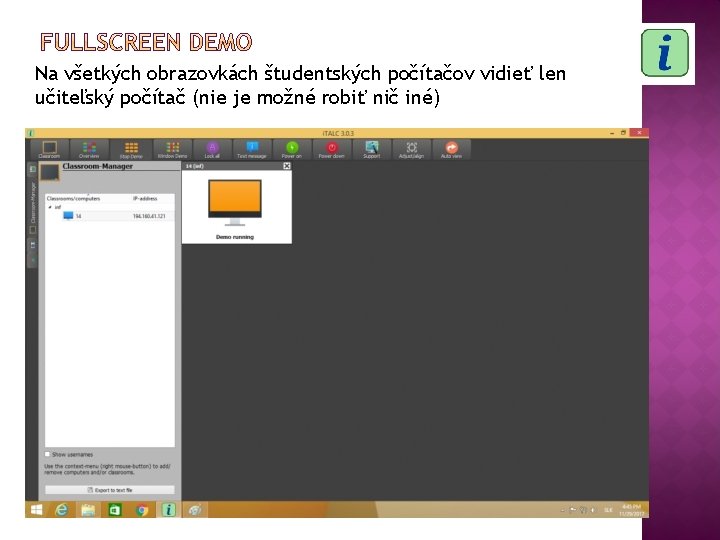Collapse the 'inf' classroom tree node
The height and width of the screenshot is (540, 720).
click(50, 208)
